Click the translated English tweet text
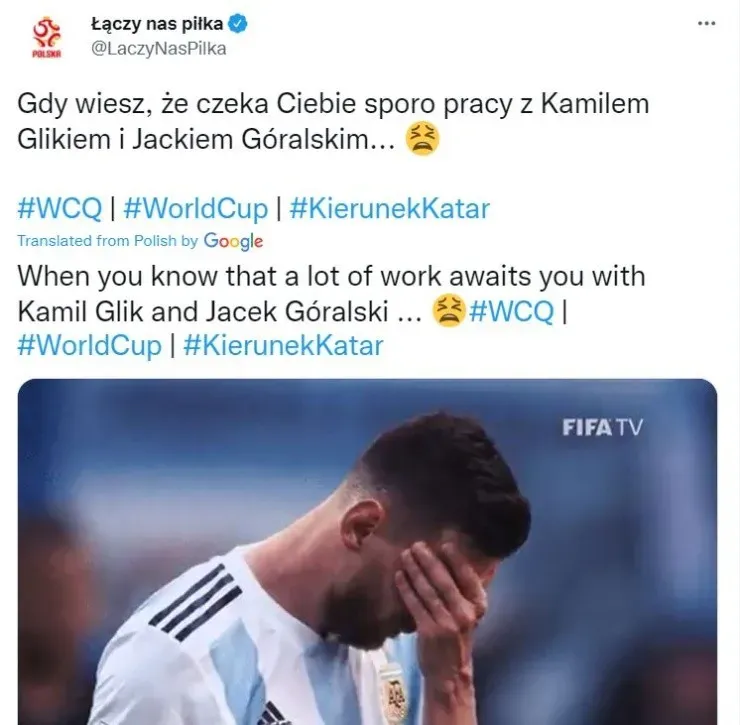Screen dimensions: 740x725 tap(331, 294)
